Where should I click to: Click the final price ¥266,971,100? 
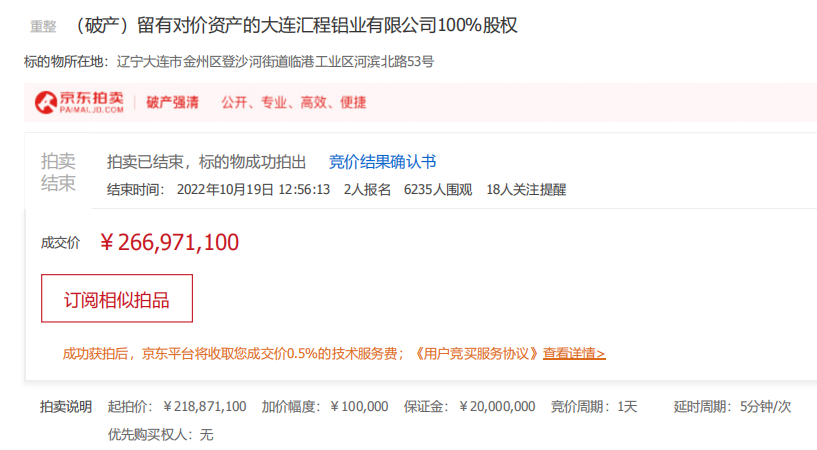click(x=170, y=242)
